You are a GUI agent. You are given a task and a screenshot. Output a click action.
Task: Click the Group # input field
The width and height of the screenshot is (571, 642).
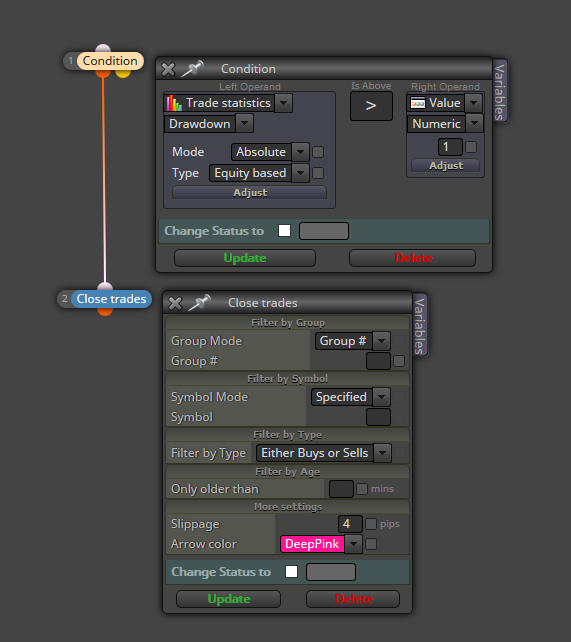378,361
